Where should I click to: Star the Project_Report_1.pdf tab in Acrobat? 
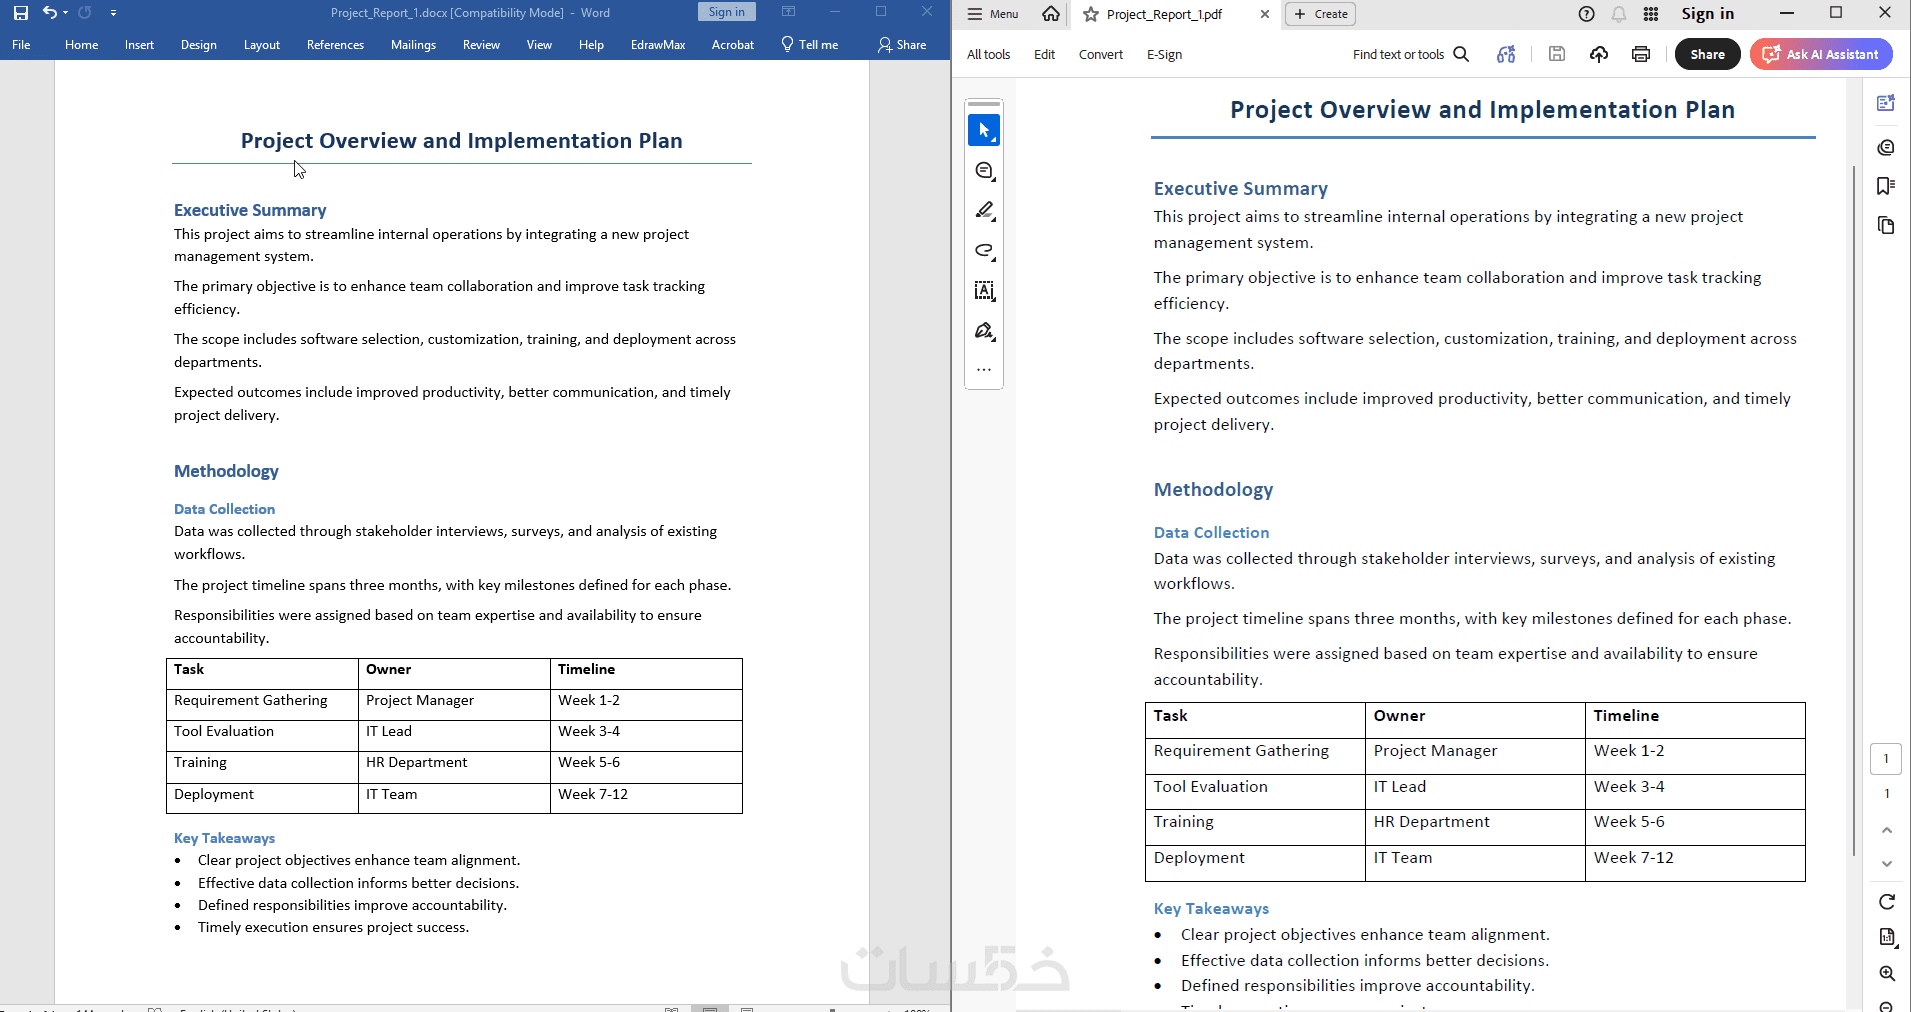click(x=1091, y=15)
